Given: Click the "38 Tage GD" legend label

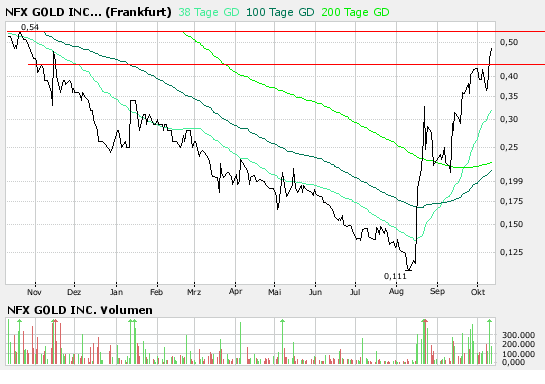Looking at the screenshot, I should pos(209,13).
